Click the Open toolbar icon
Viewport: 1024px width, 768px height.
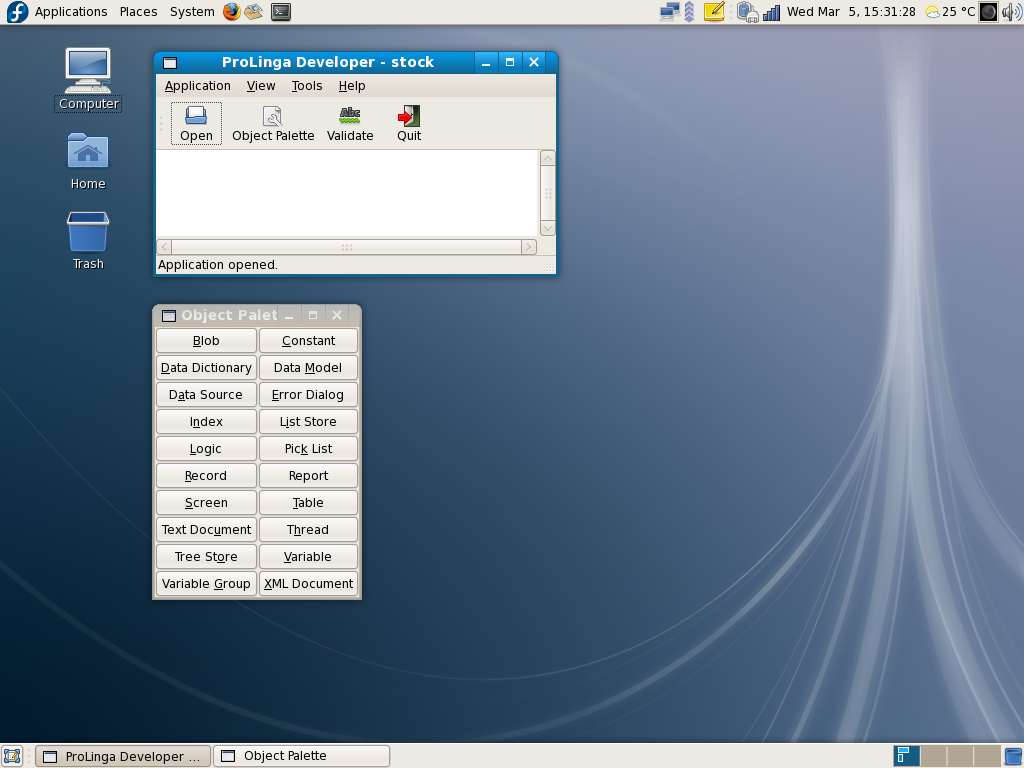[x=197, y=123]
